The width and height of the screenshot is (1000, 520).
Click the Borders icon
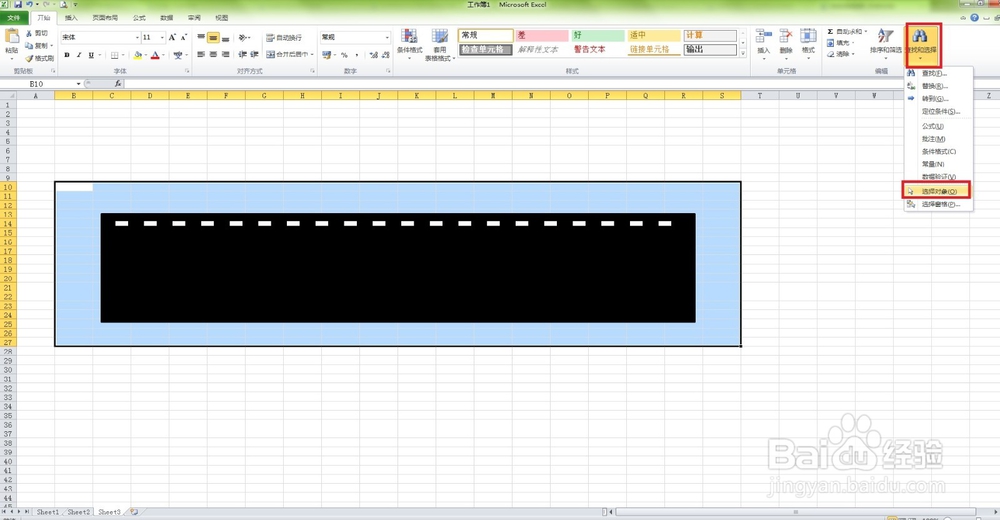pyautogui.click(x=114, y=56)
